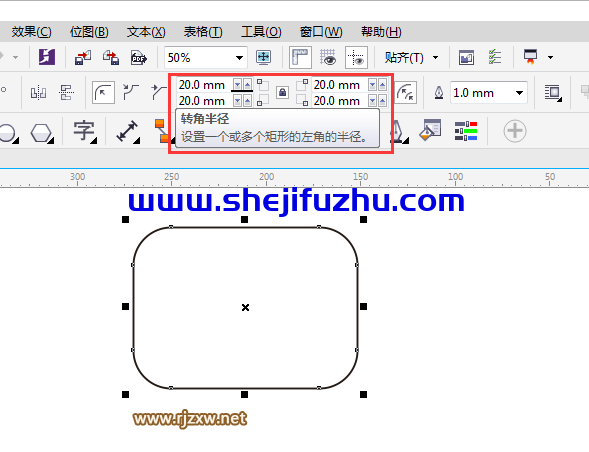Open the 工具(O) menu
This screenshot has height=452, width=589.
point(261,32)
